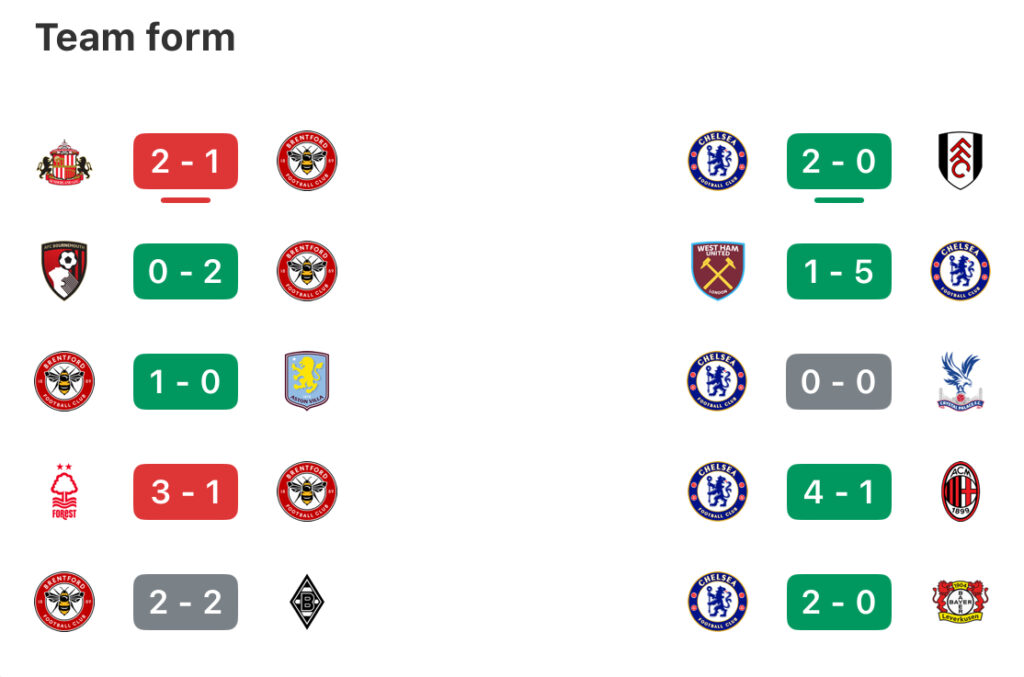
Task: Open the grey 0 - 0 Palace draw
Action: [x=839, y=382]
